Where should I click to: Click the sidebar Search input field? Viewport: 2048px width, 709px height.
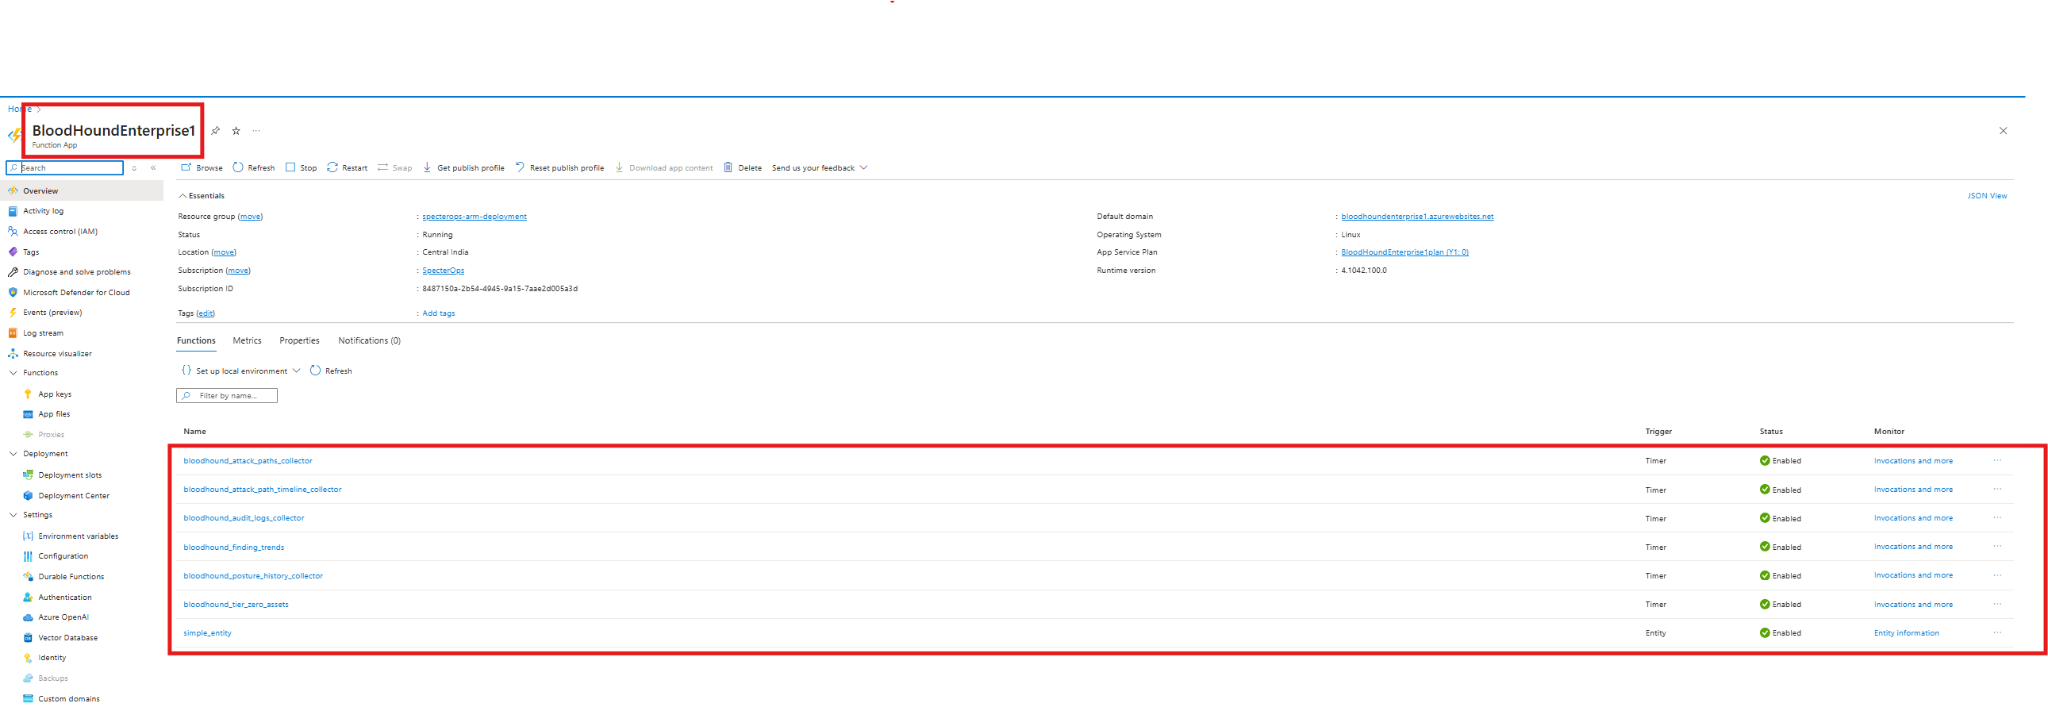65,168
